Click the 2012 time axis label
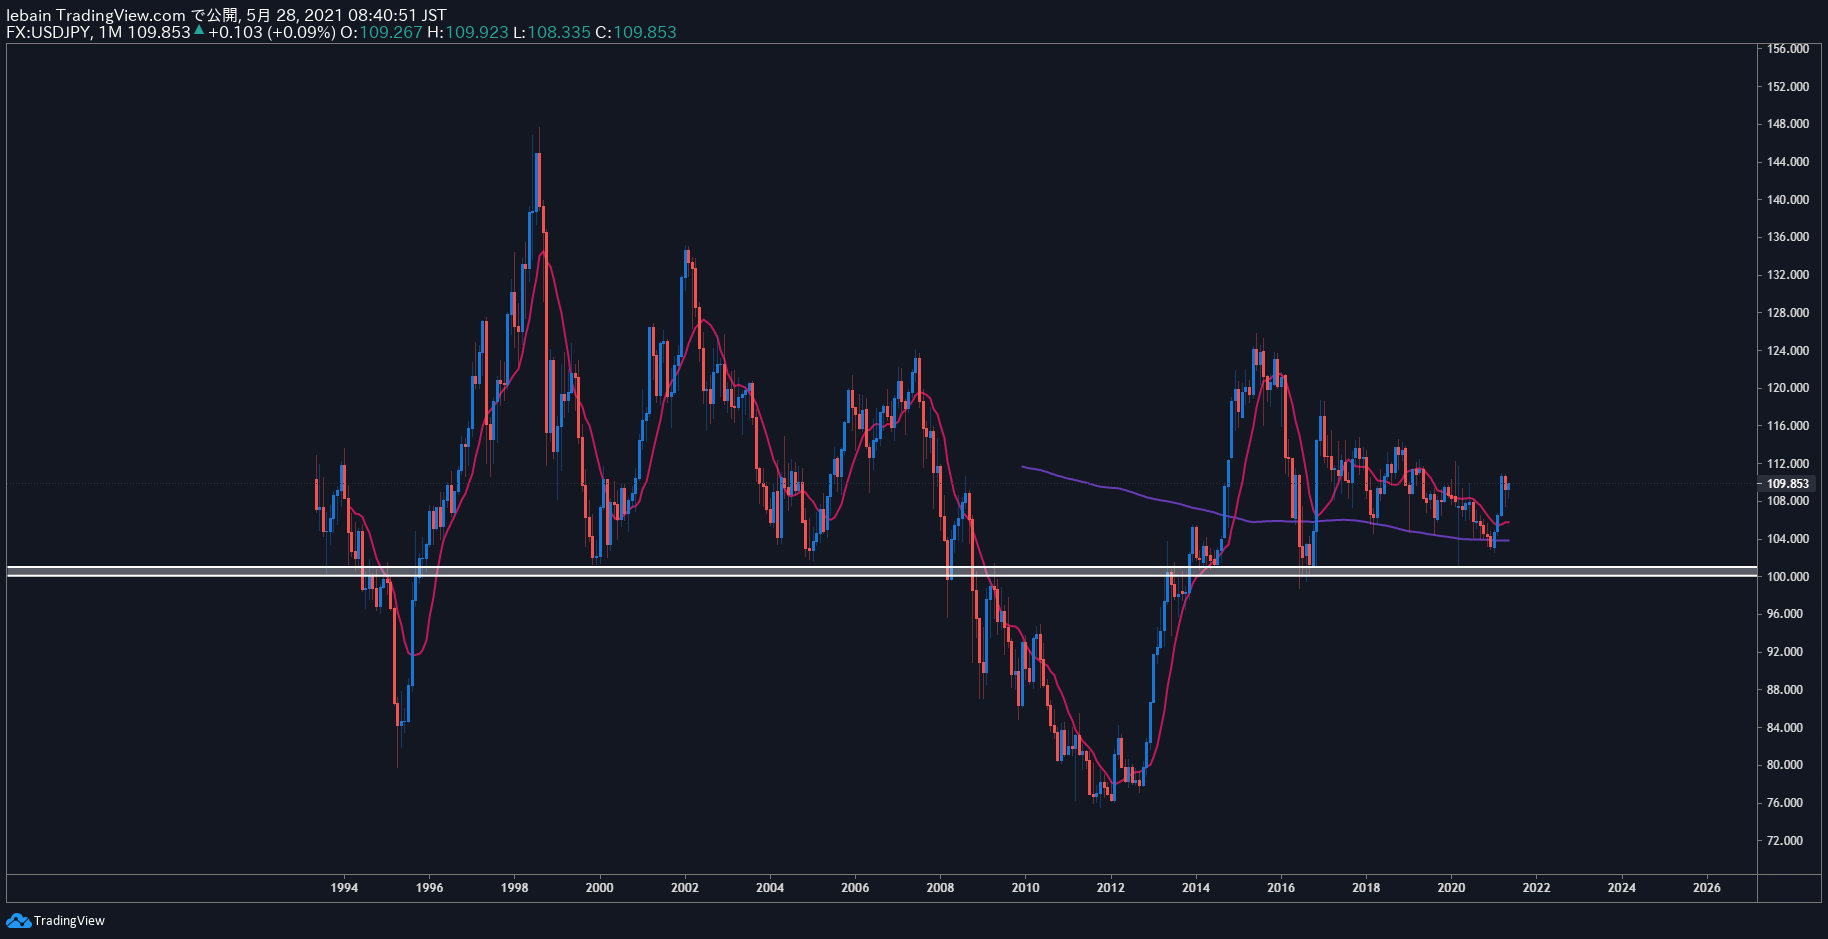This screenshot has height=939, width=1828. pyautogui.click(x=1110, y=888)
